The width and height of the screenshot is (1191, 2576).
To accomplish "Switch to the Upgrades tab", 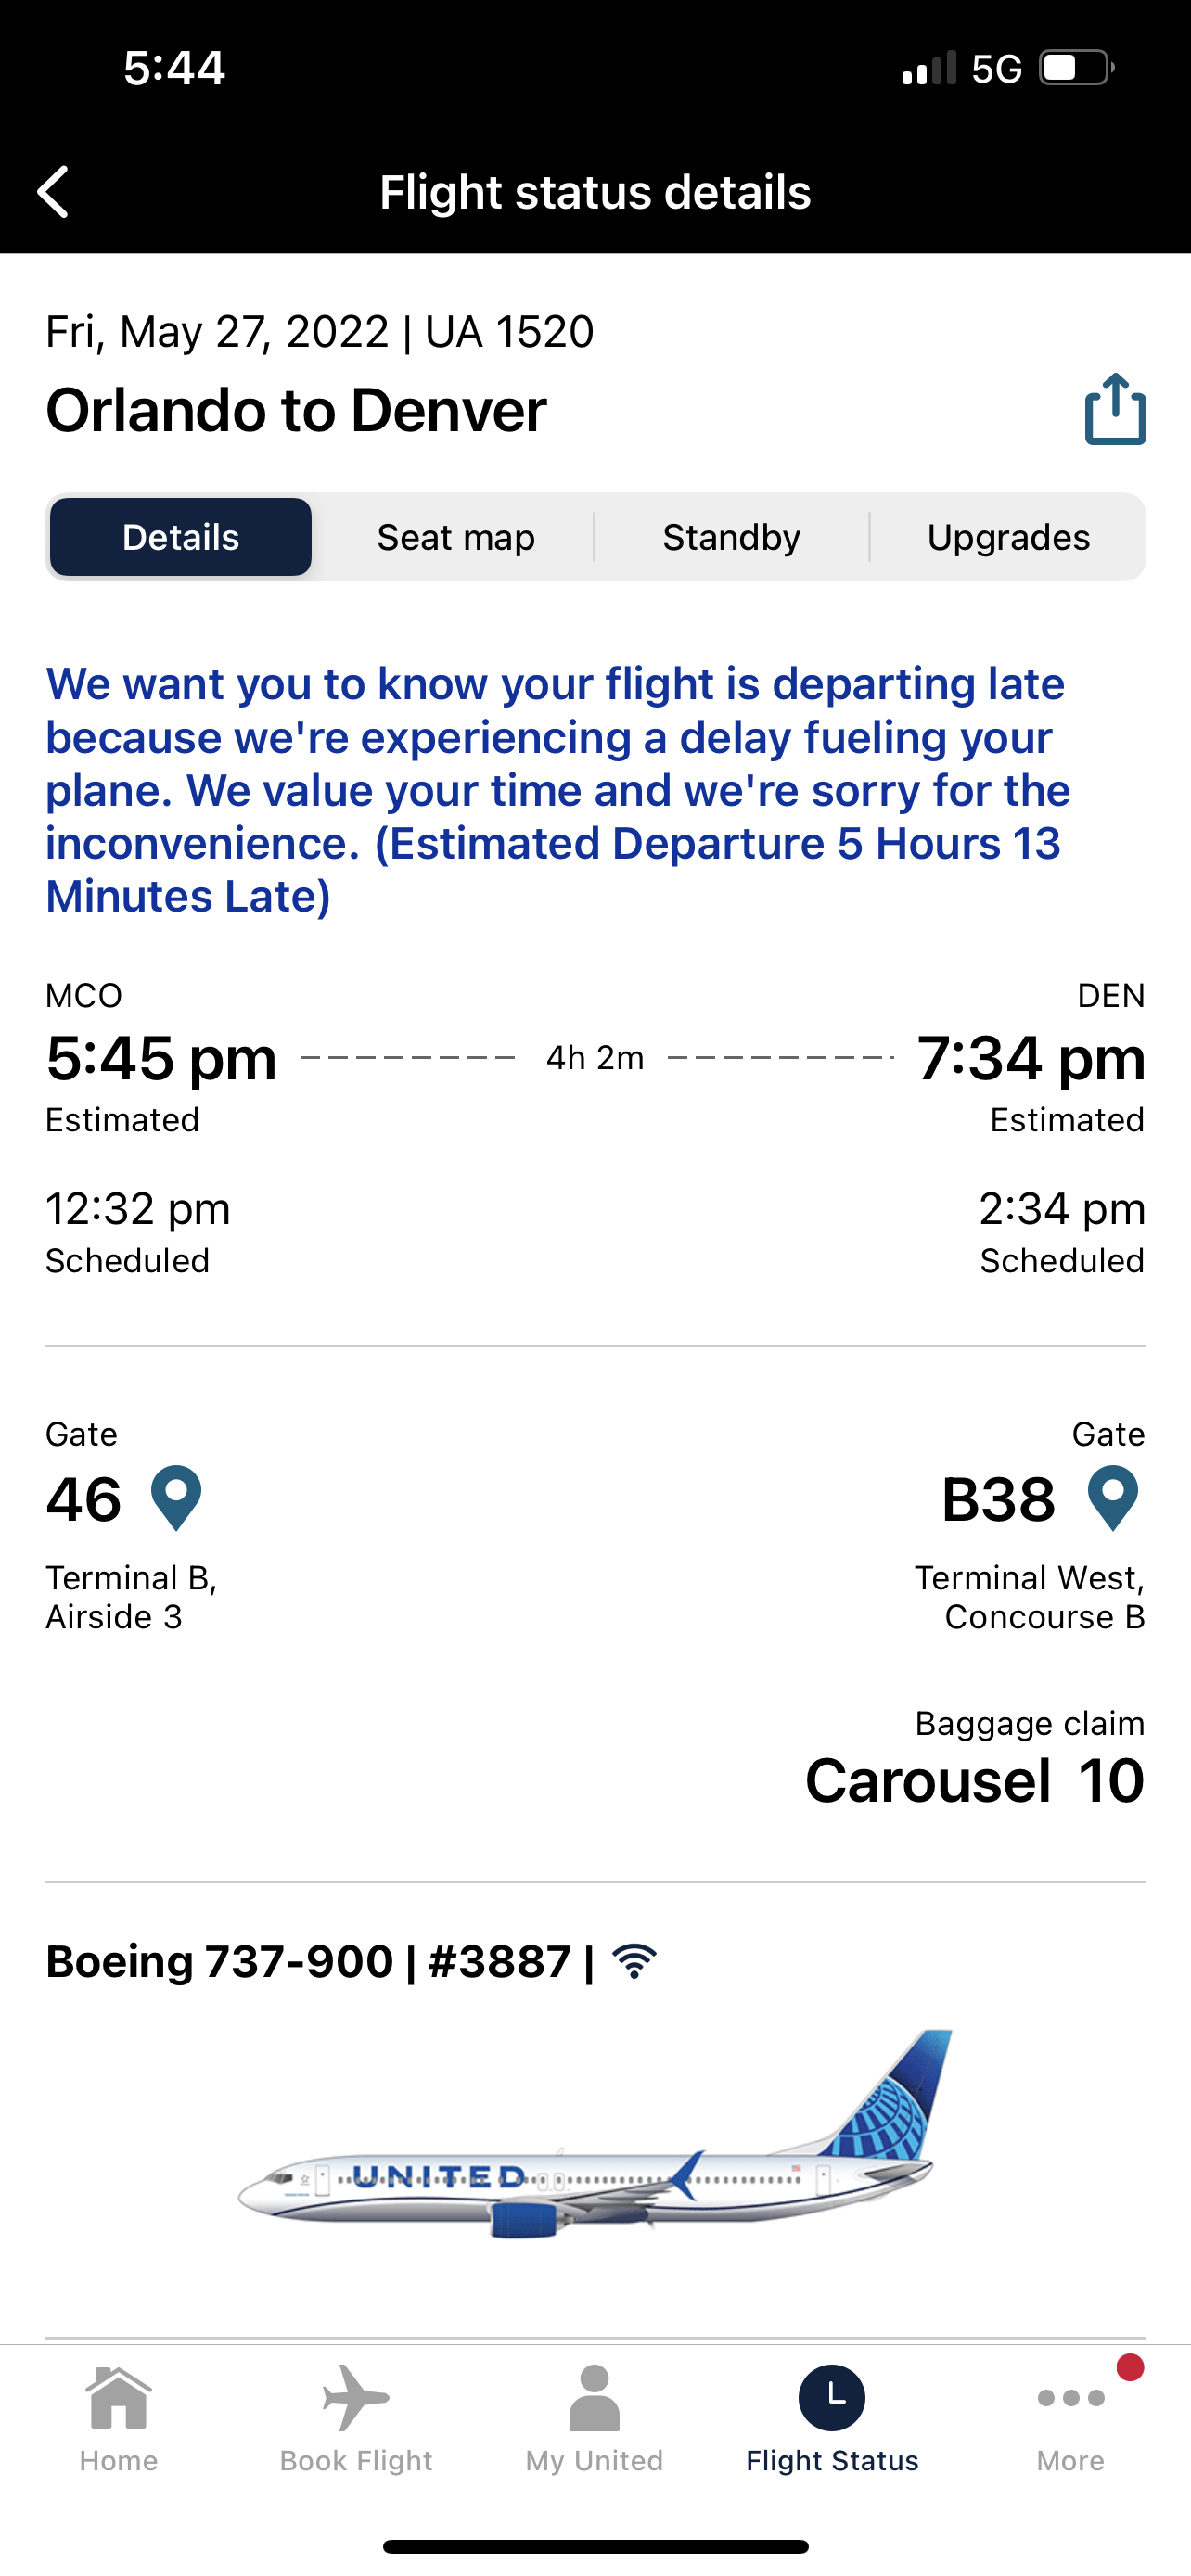I will (x=1008, y=537).
